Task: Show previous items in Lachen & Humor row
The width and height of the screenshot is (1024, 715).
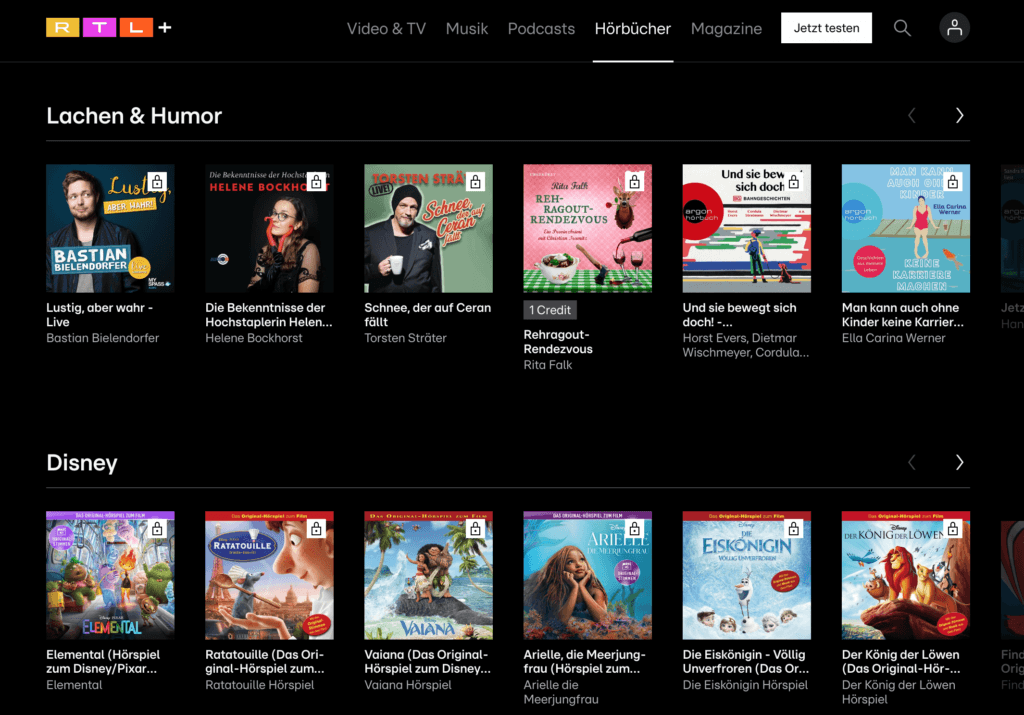Action: pos(912,116)
